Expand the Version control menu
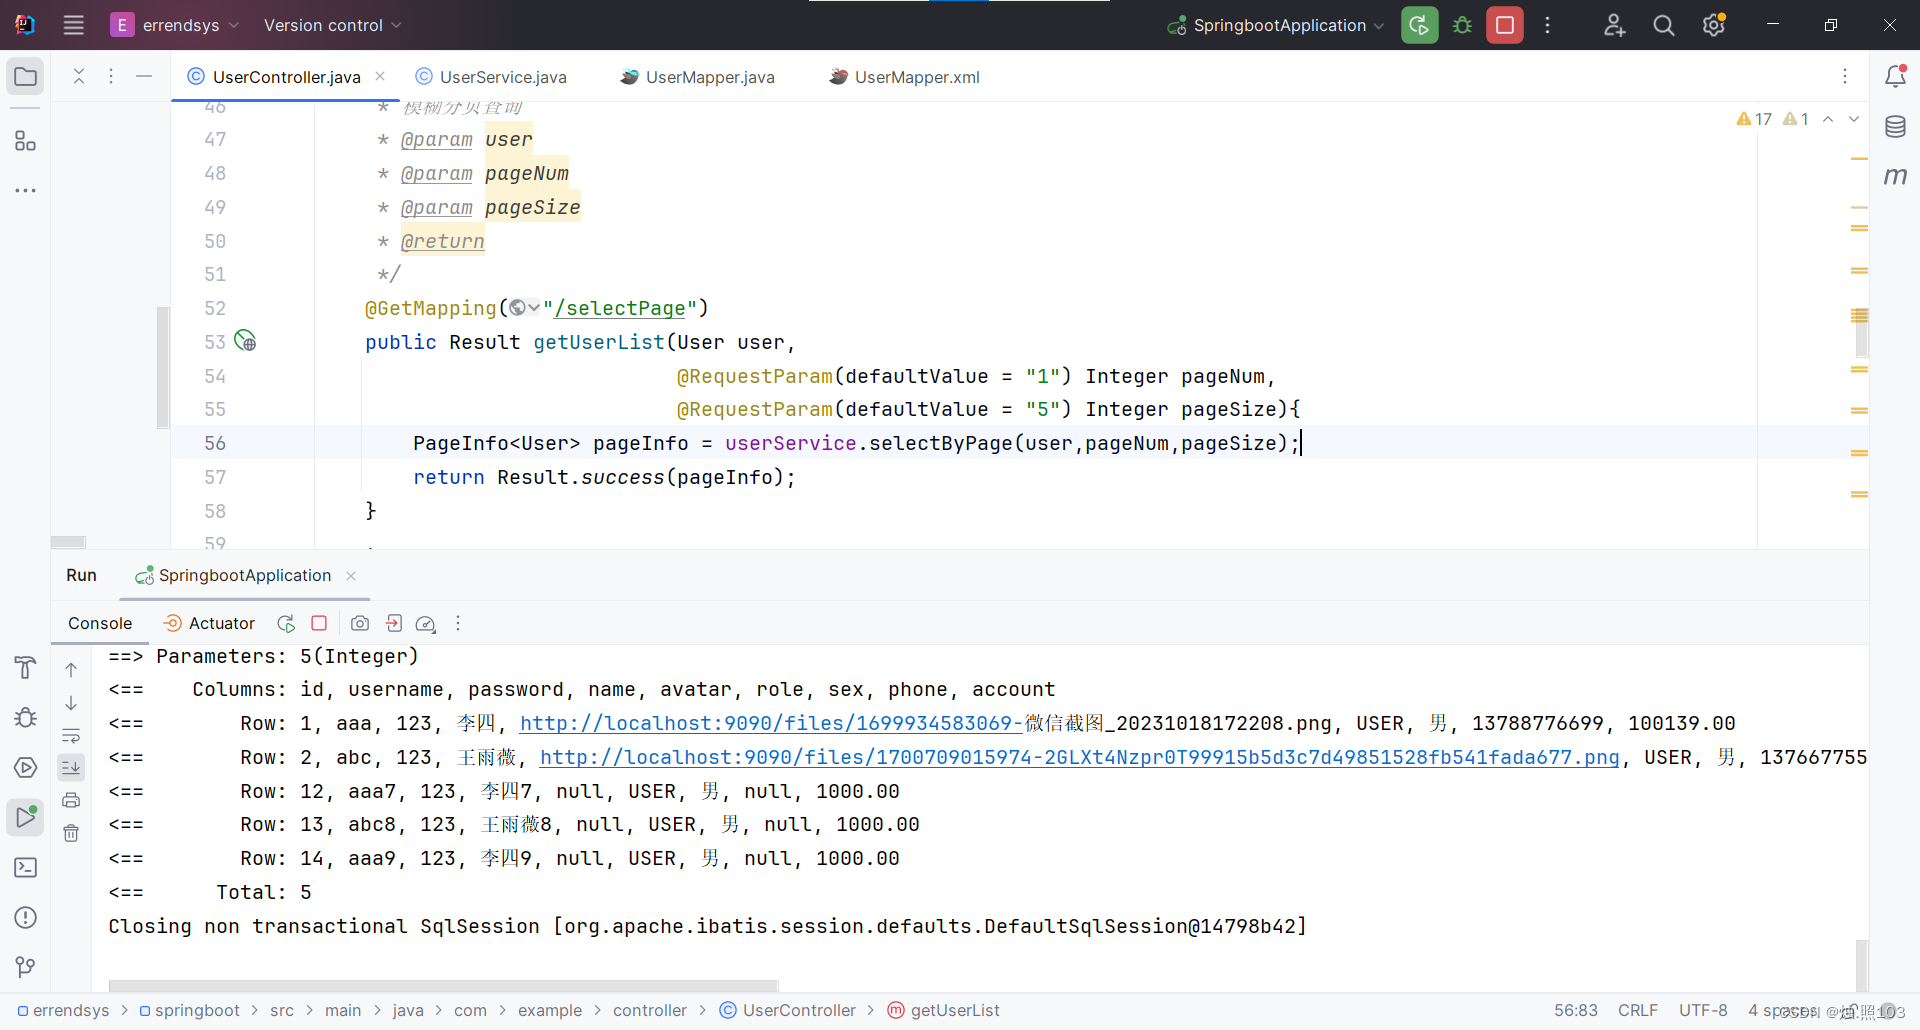The image size is (1920, 1030). coord(331,25)
